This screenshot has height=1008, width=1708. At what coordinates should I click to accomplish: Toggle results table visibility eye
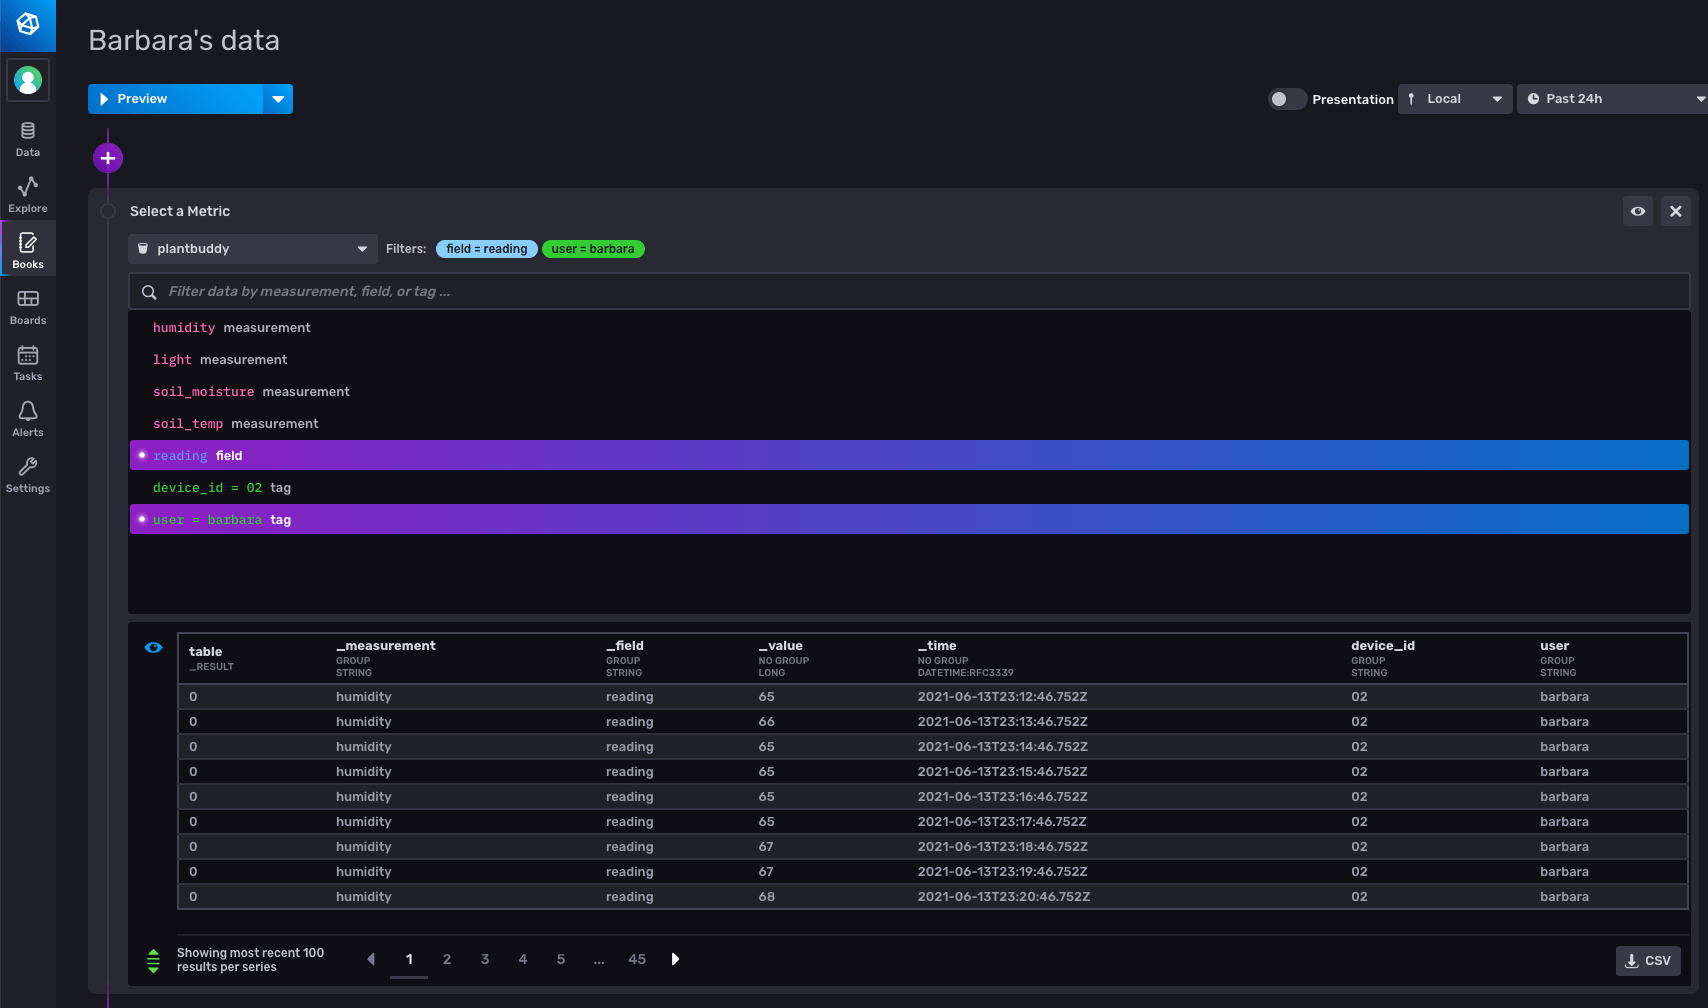pyautogui.click(x=153, y=648)
